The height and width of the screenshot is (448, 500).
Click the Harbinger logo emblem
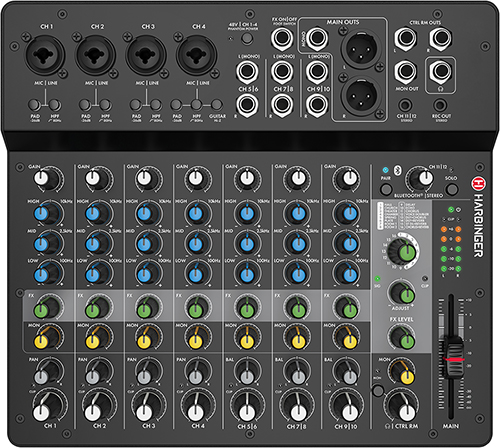(x=478, y=183)
